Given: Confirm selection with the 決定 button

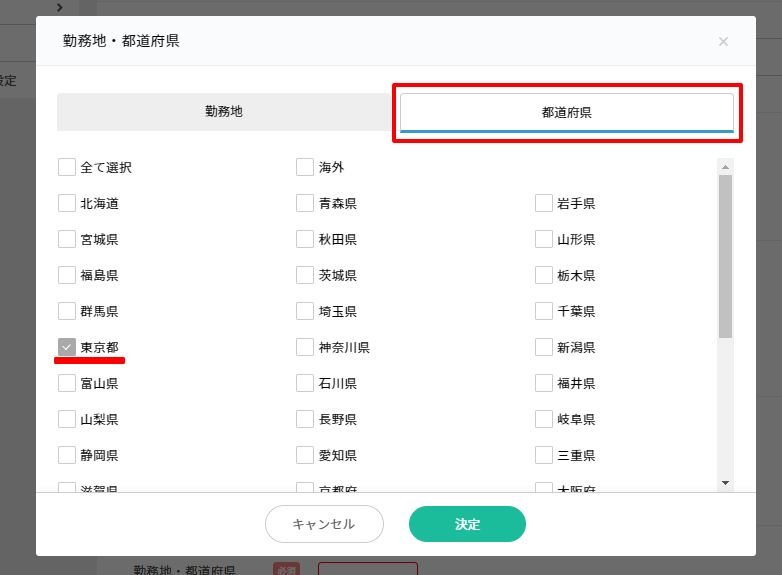Looking at the screenshot, I should [x=467, y=524].
